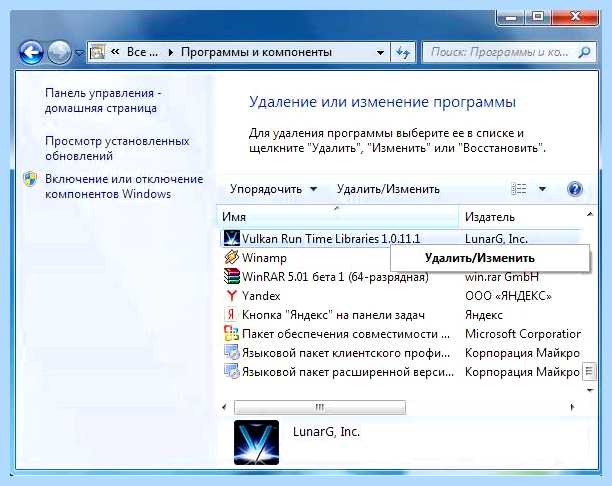The height and width of the screenshot is (486, 612).
Task: Click the vertical scrollbar down arrow
Action: pyautogui.click(x=590, y=390)
